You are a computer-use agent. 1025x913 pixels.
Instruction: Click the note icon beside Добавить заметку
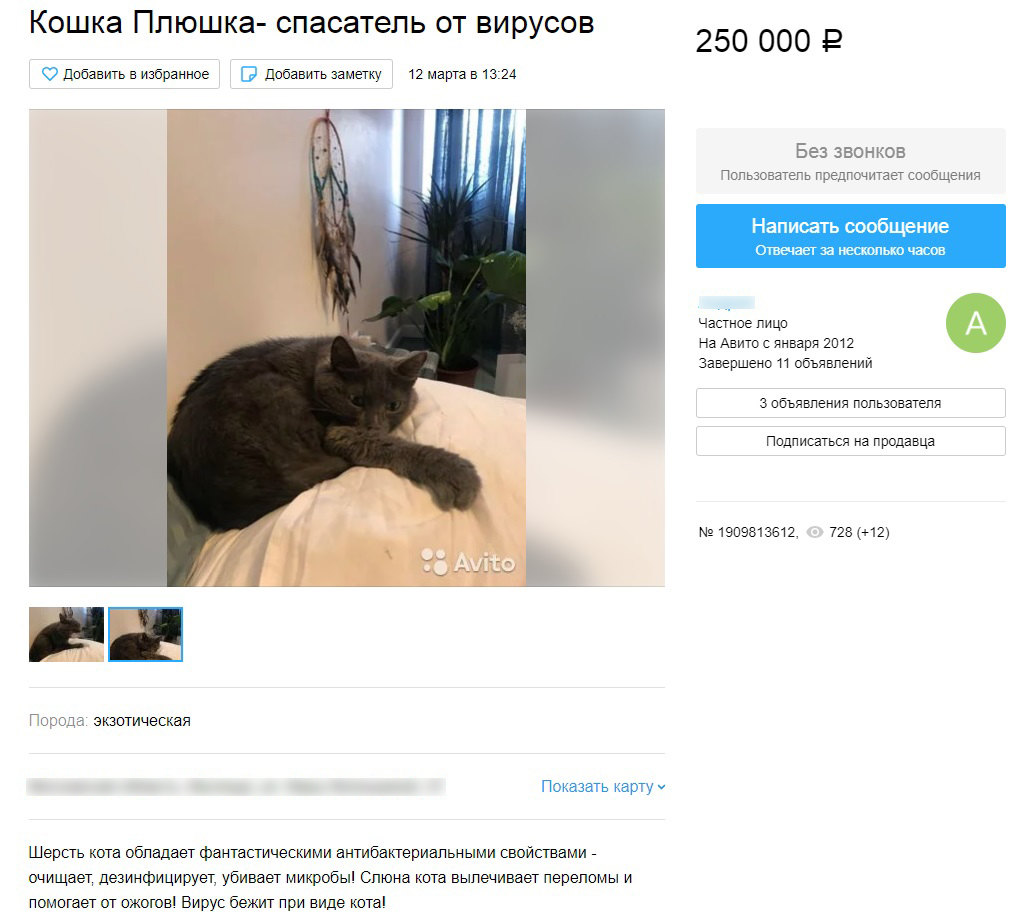click(249, 74)
